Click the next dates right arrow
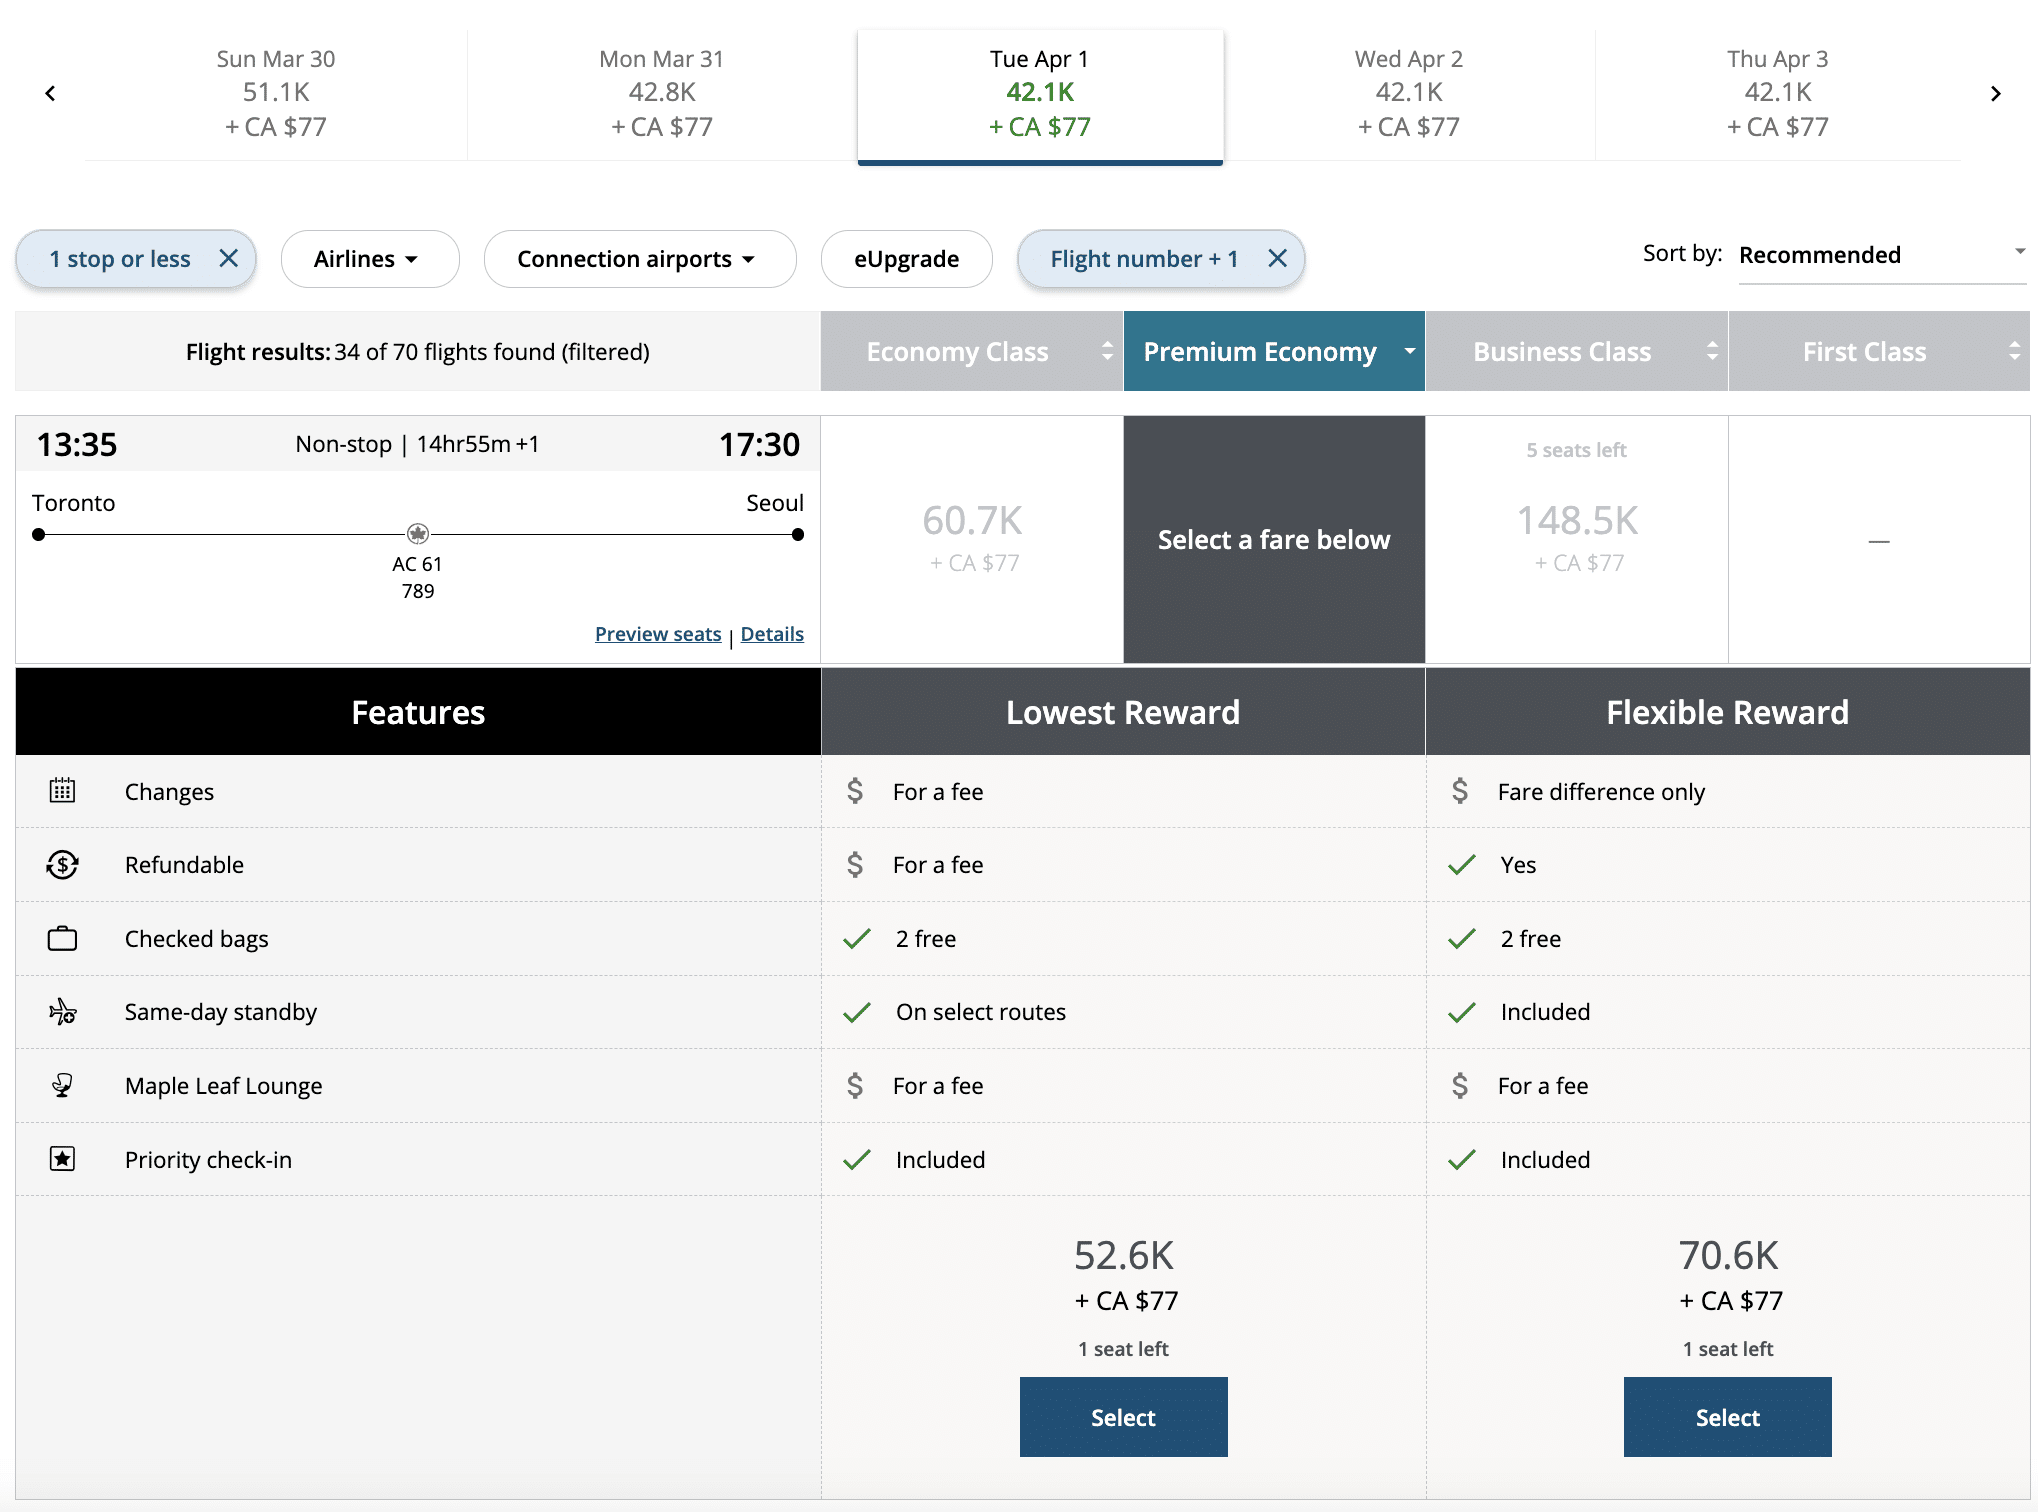 1995,94
